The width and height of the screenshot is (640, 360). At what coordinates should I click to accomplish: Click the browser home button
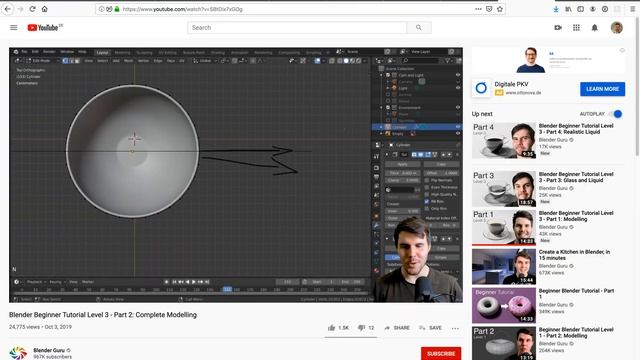[44, 9]
